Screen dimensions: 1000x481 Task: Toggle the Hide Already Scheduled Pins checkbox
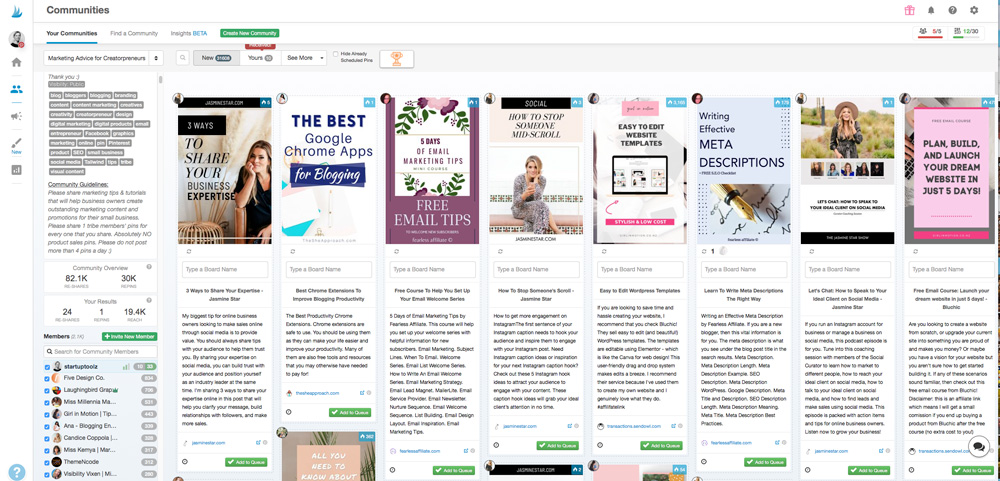[x=336, y=54]
